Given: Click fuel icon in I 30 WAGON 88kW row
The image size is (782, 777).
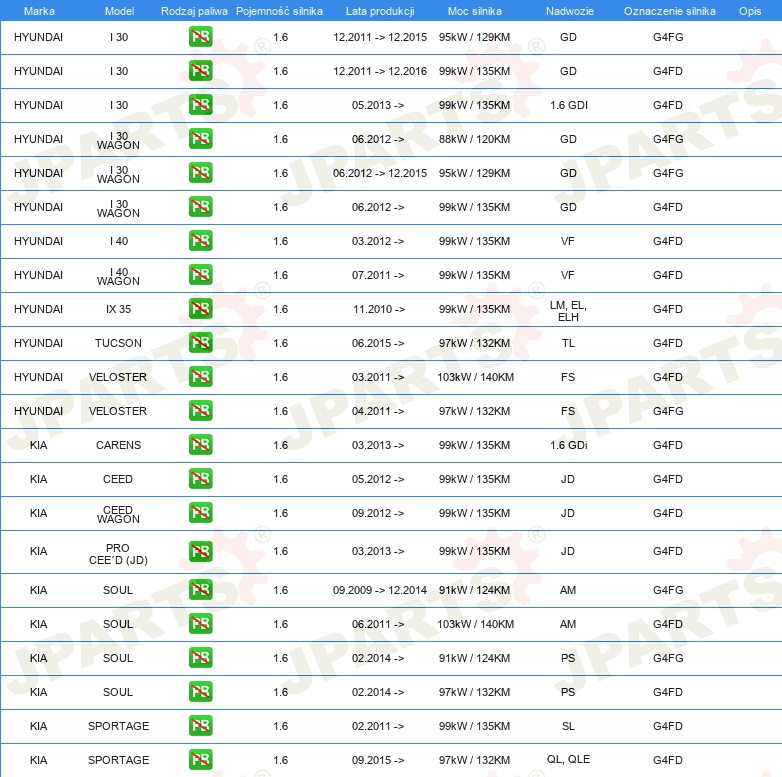Looking at the screenshot, I should pyautogui.click(x=200, y=139).
